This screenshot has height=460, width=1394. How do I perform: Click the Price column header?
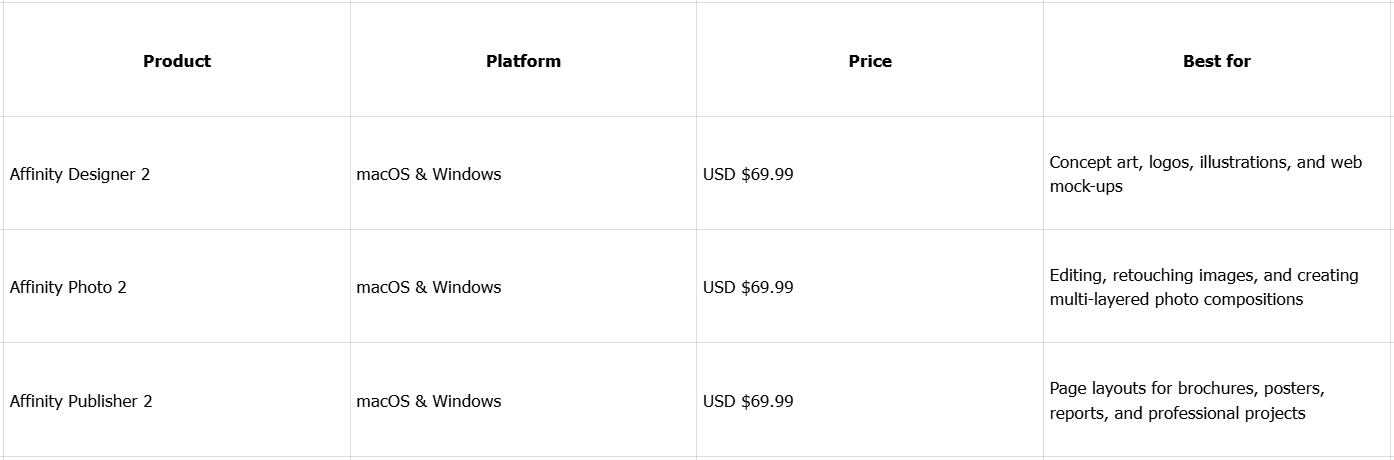(x=870, y=61)
